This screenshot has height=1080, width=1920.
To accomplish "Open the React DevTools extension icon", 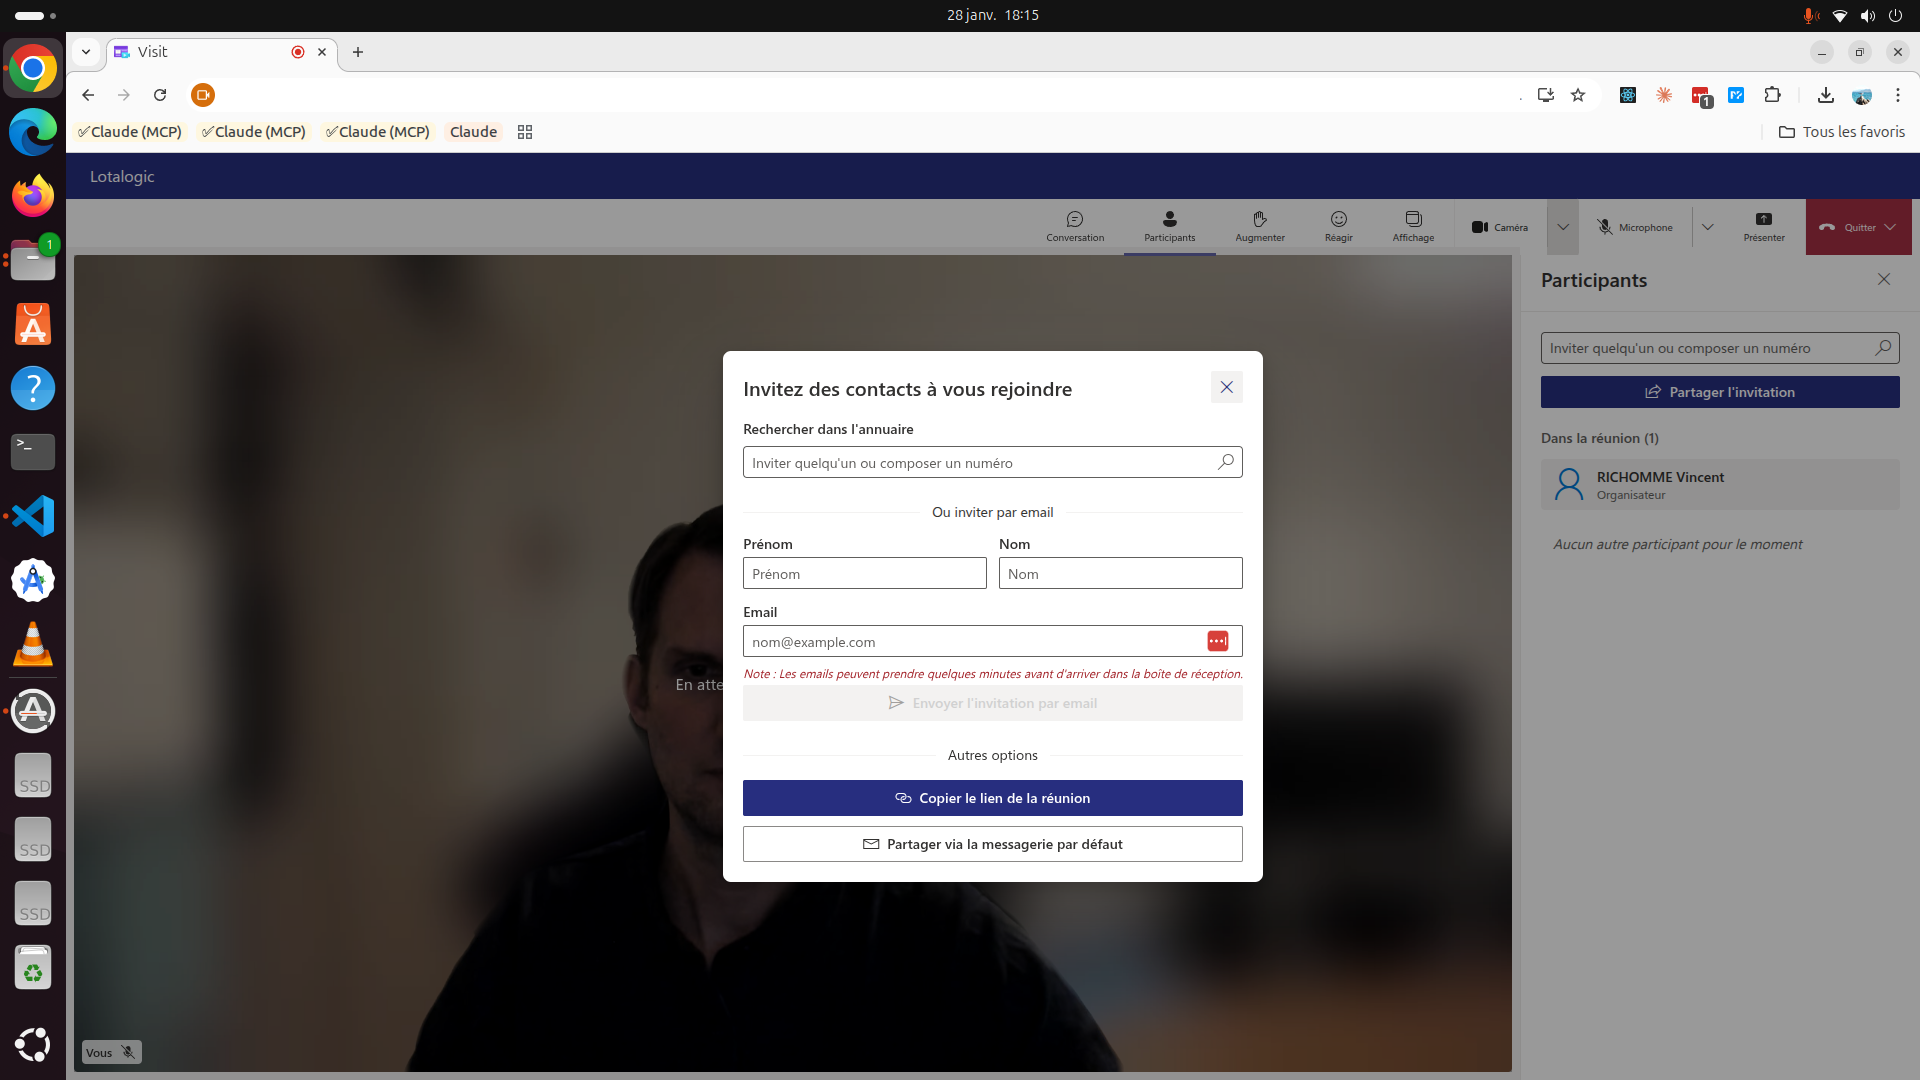I will [x=1628, y=95].
